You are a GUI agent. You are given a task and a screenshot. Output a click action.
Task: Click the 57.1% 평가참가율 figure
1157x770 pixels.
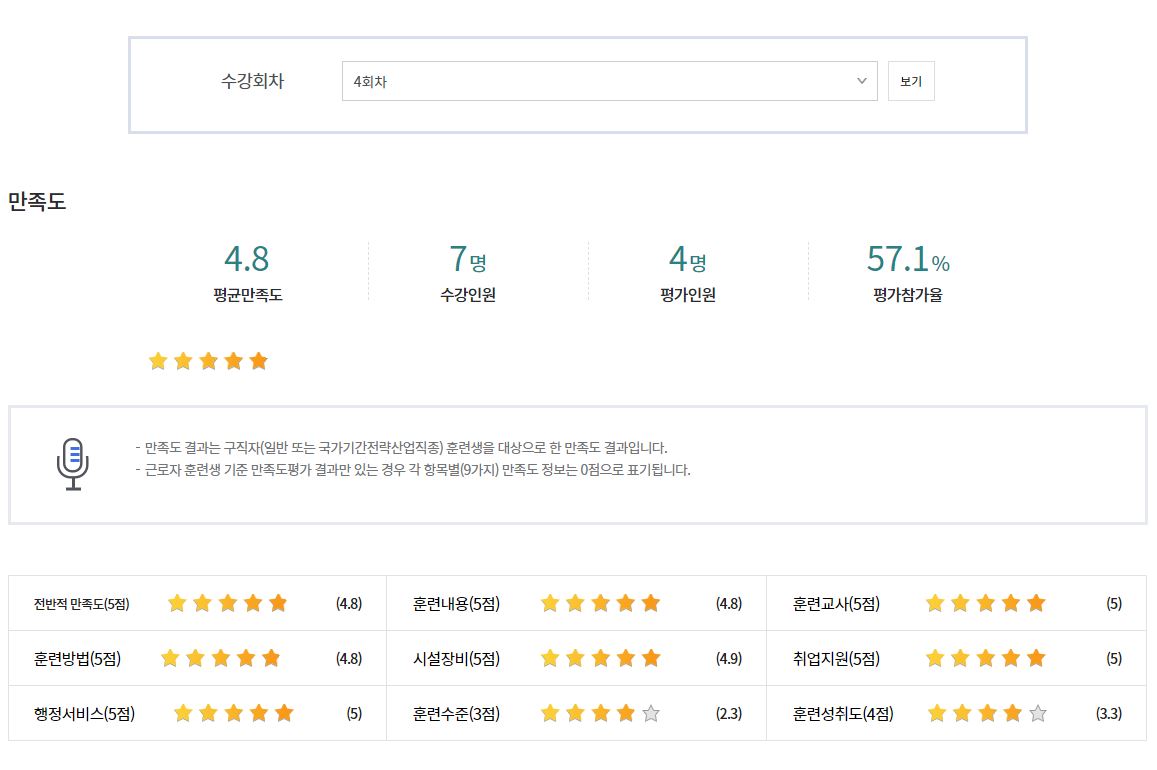(907, 259)
